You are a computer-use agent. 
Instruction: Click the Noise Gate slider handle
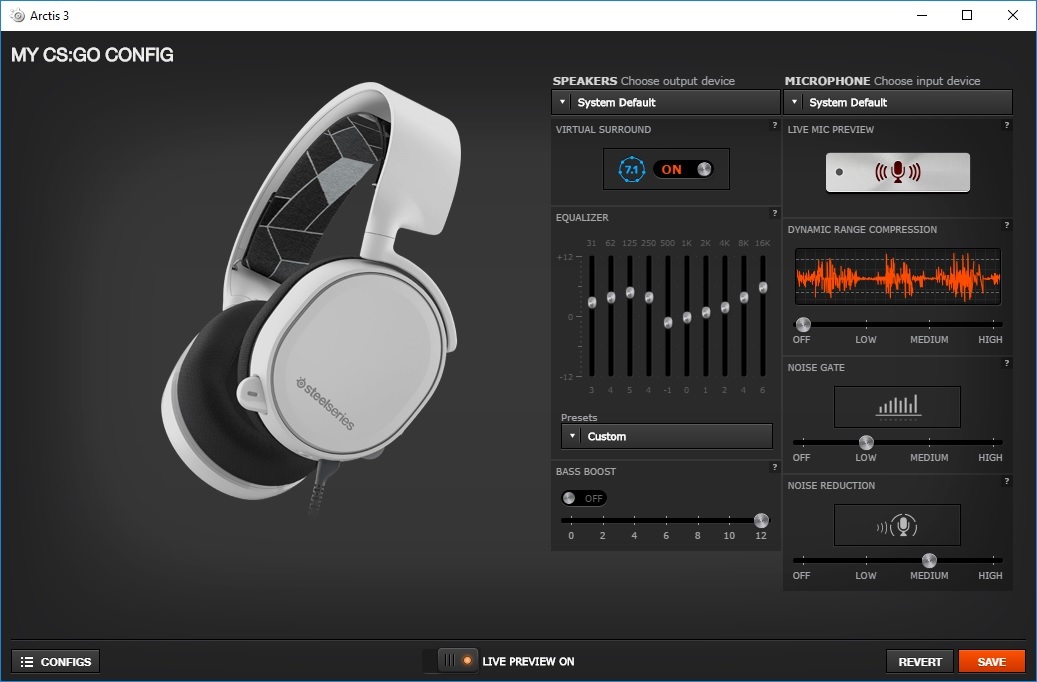point(866,442)
